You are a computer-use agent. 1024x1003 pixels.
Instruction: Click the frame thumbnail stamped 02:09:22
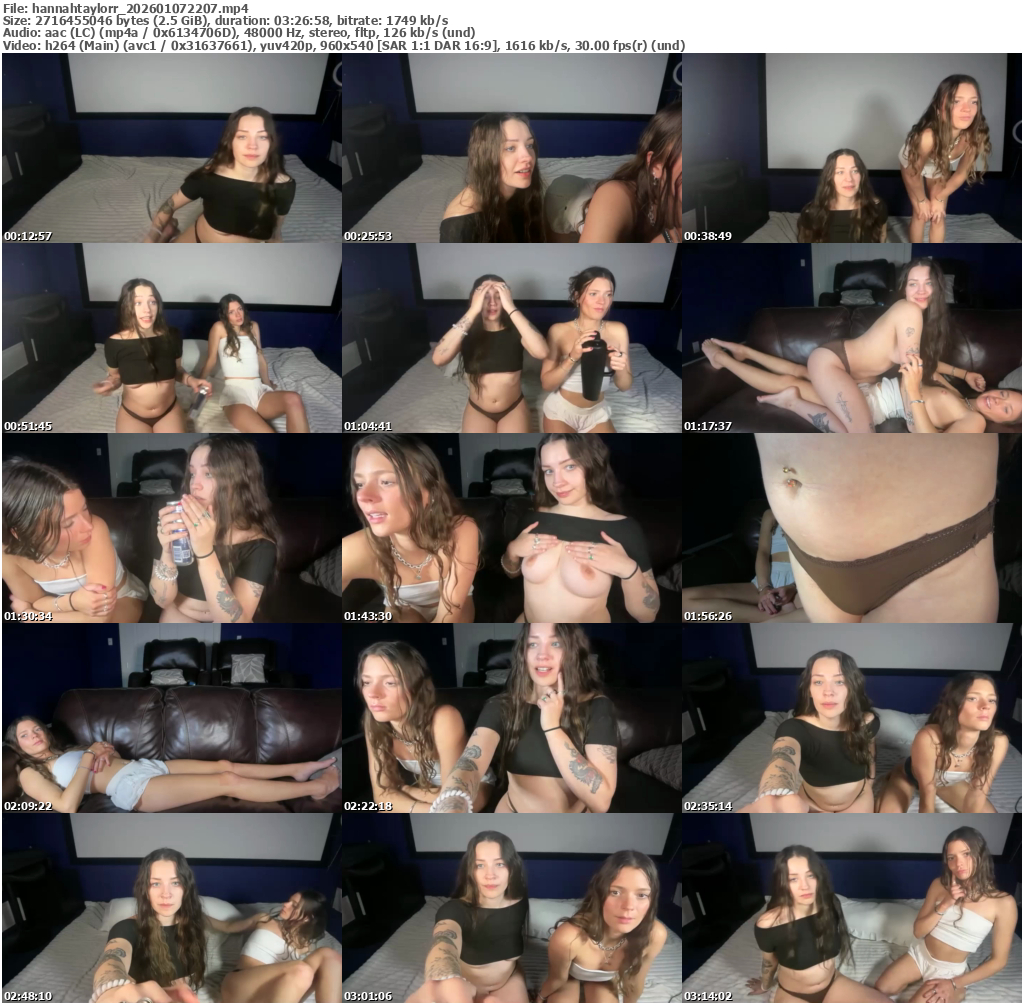click(172, 718)
